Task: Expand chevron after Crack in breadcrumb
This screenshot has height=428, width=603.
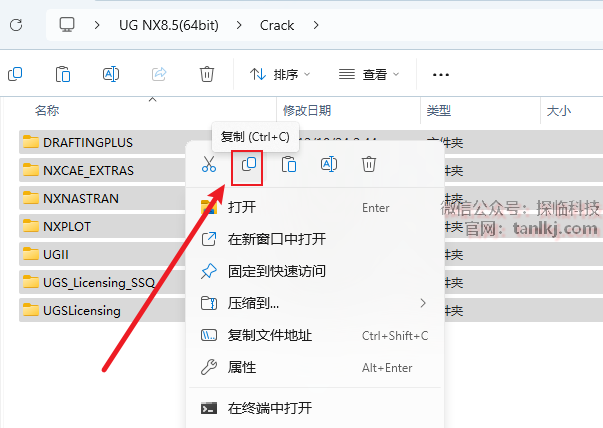Action: pyautogui.click(x=316, y=25)
